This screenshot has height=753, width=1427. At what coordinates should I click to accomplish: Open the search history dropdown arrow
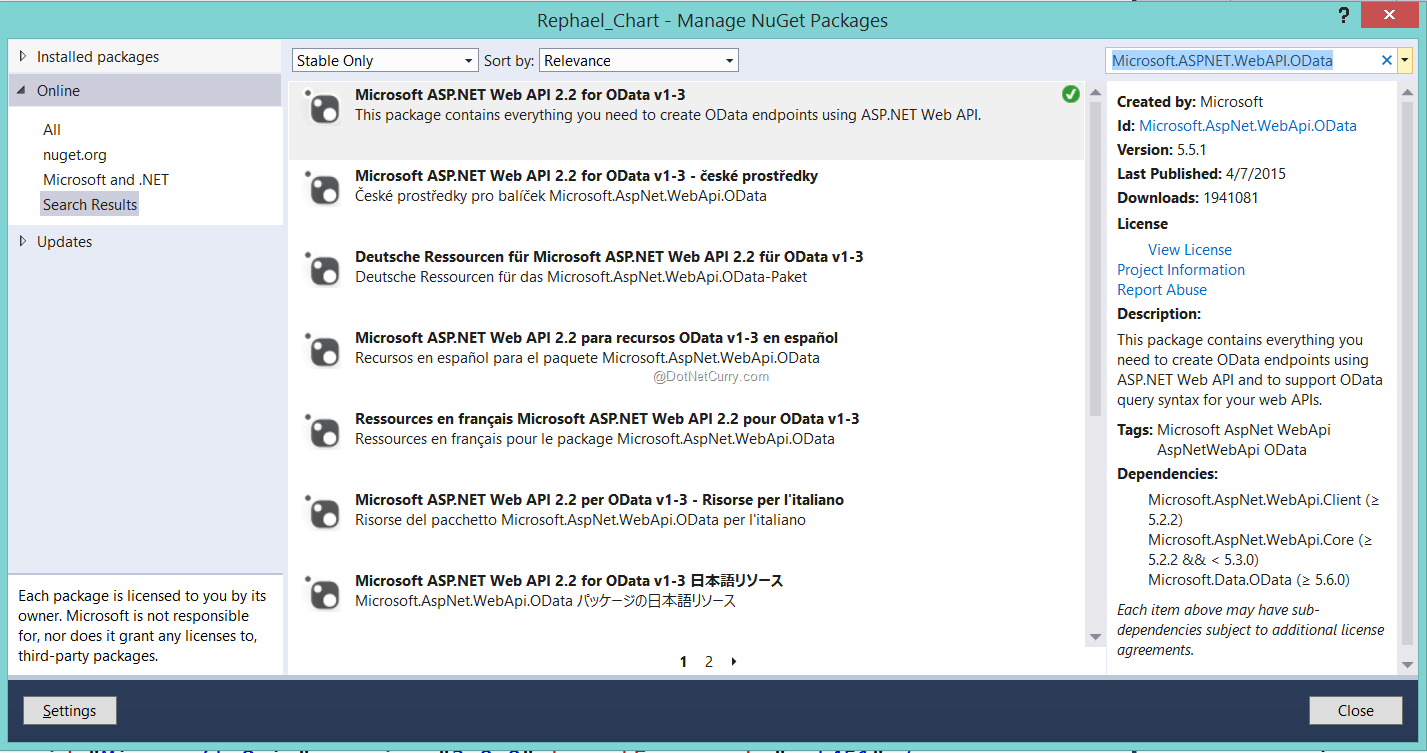(1405, 60)
